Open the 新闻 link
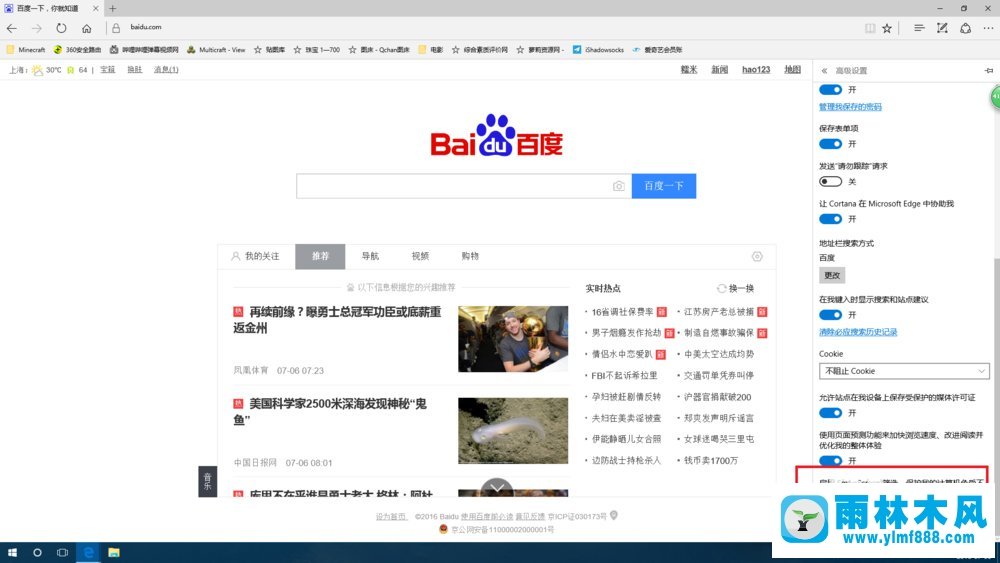This screenshot has height=563, width=1000. coord(719,69)
